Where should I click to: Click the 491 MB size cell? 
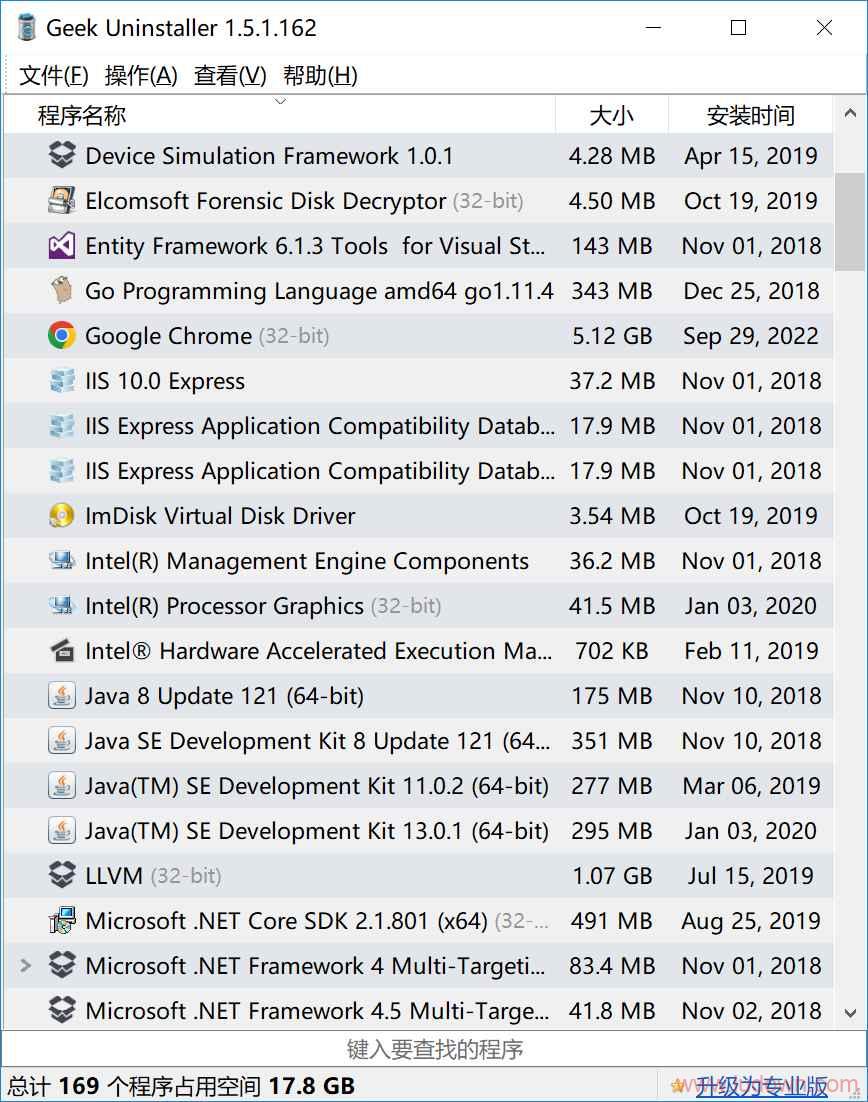click(611, 920)
